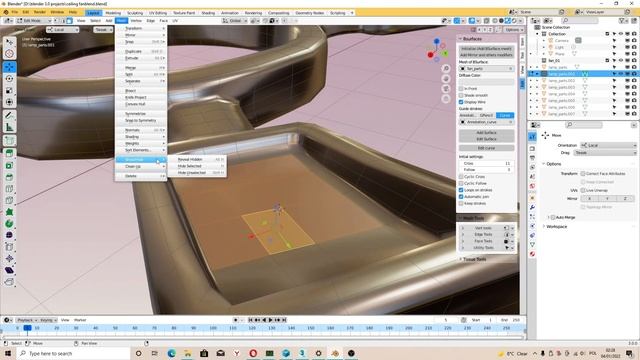Enable Correct Face Attributes
The image size is (640, 360).
click(583, 173)
